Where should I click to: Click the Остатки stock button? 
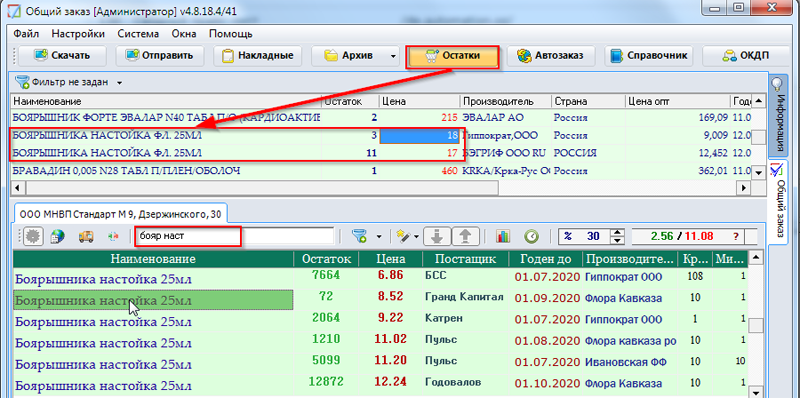pyautogui.click(x=452, y=57)
